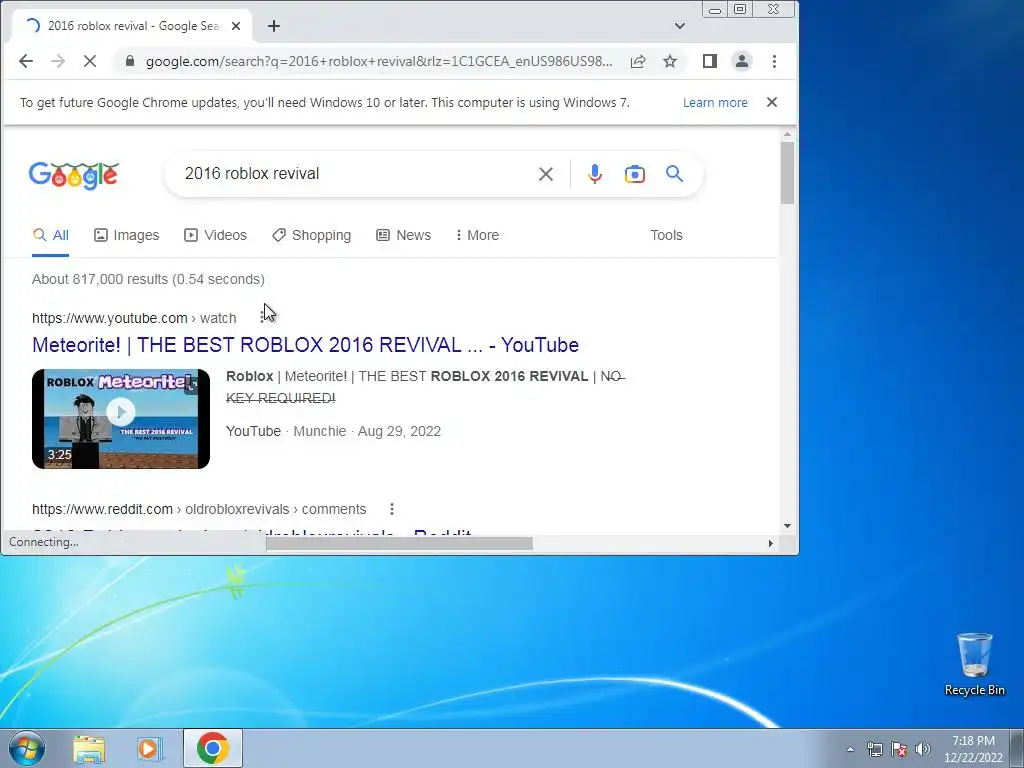Click the About 817,000 results text
The height and width of the screenshot is (768, 1024).
(x=148, y=279)
